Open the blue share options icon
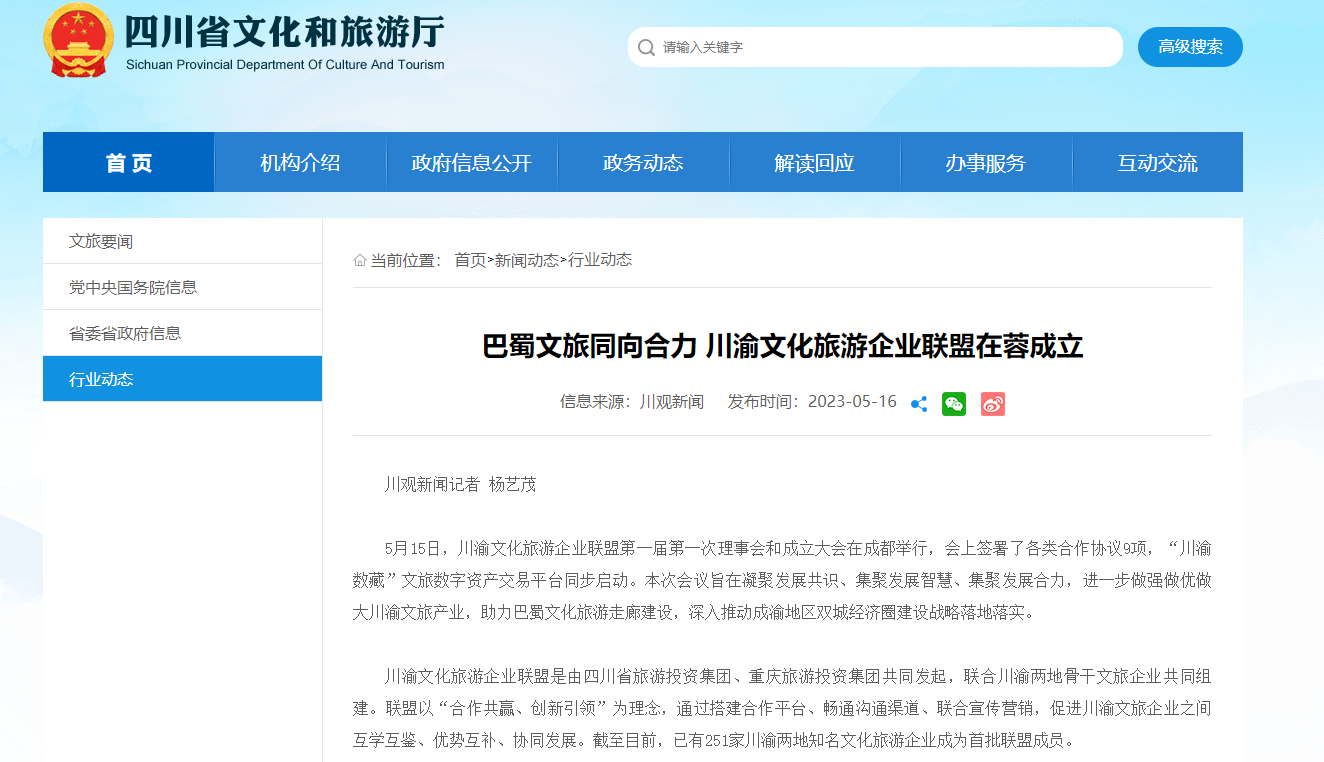The height and width of the screenshot is (762, 1324). point(918,404)
